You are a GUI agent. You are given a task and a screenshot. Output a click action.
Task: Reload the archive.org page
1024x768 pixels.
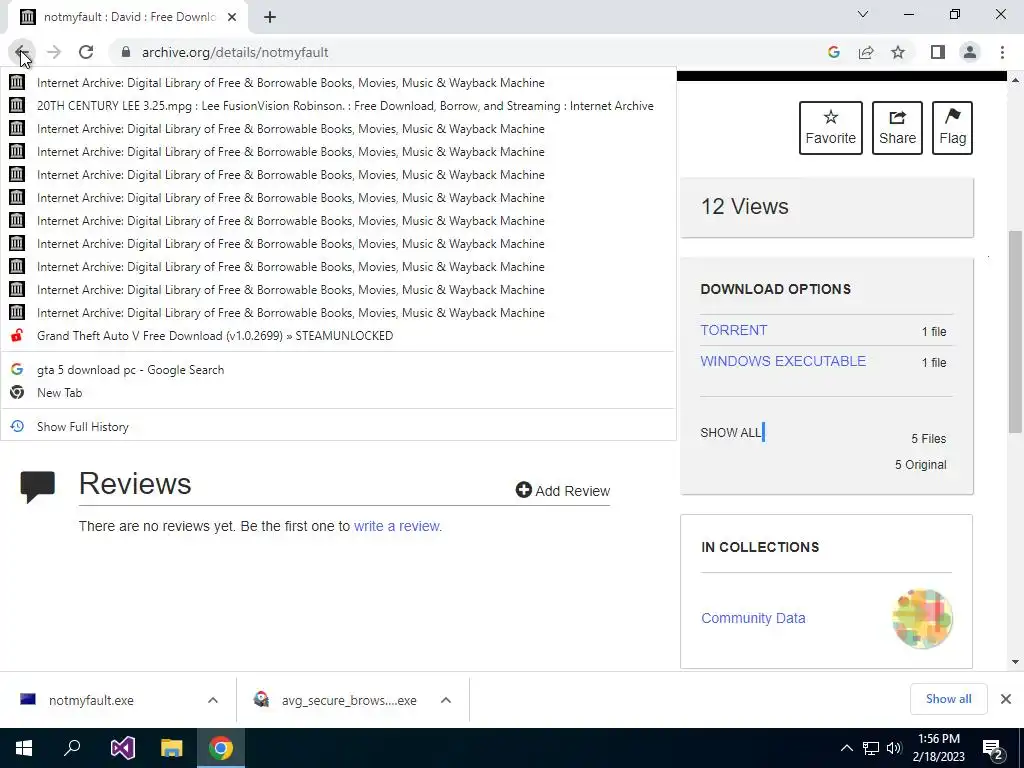click(x=86, y=52)
